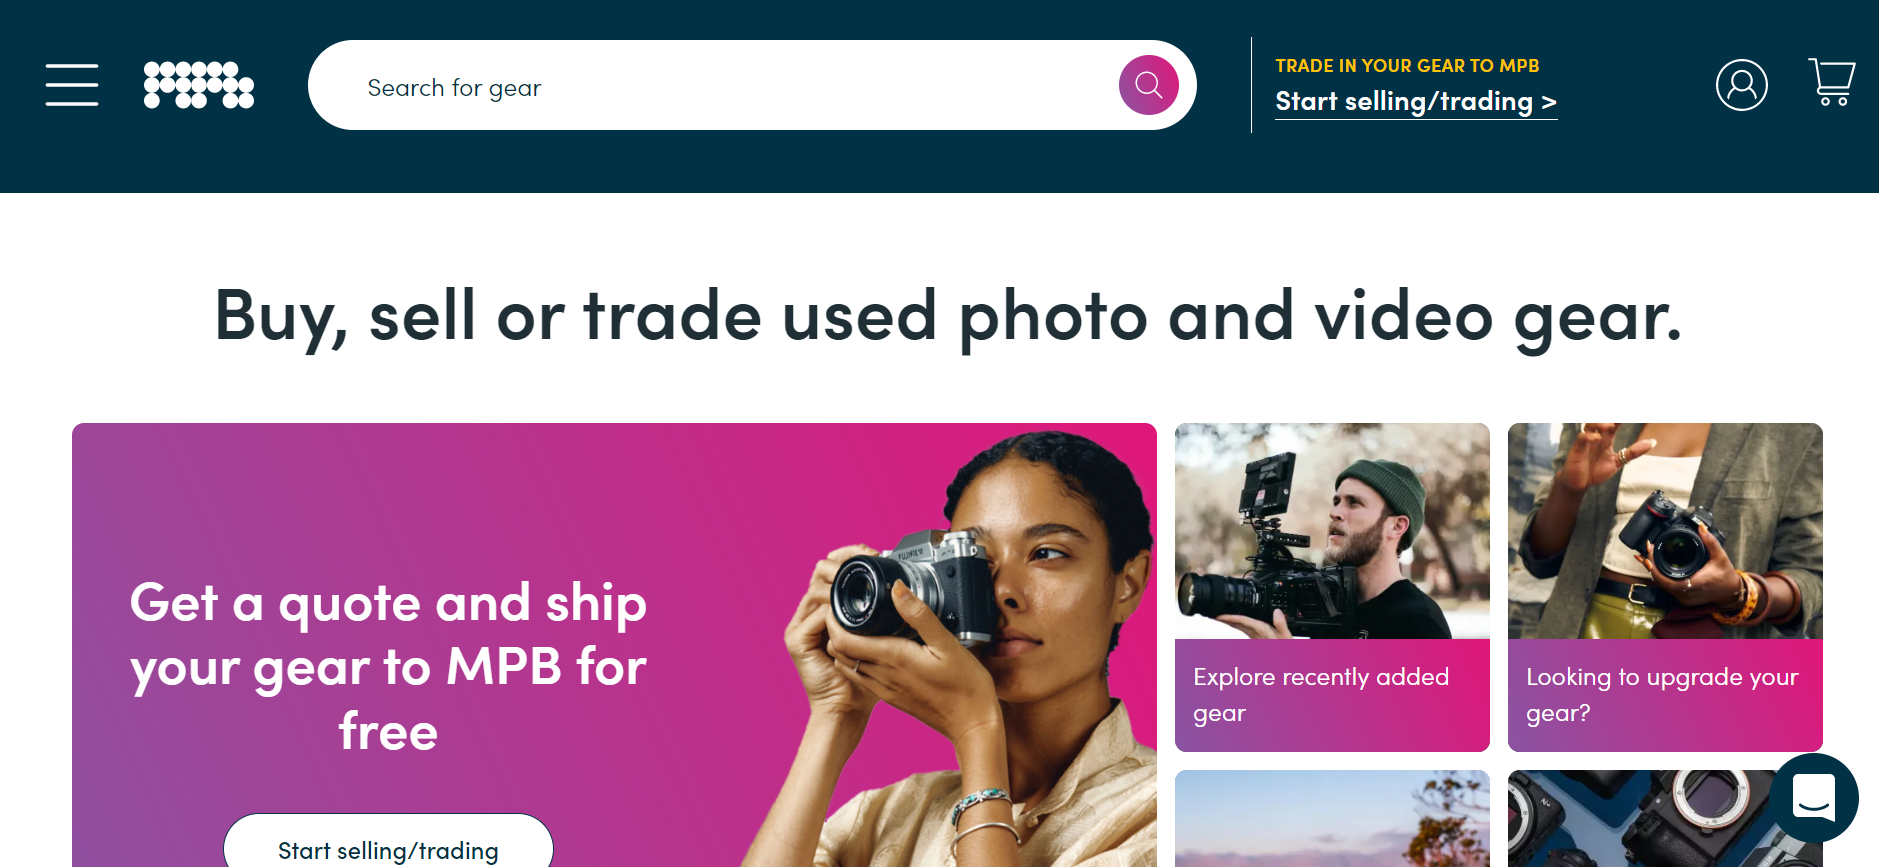Click the MPB dotted logo
1879x867 pixels.
tap(198, 85)
